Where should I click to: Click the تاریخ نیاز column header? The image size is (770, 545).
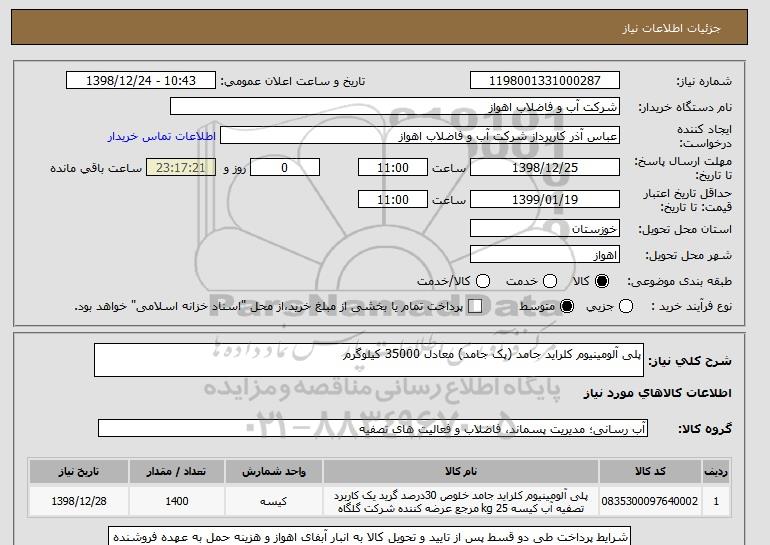(79, 471)
